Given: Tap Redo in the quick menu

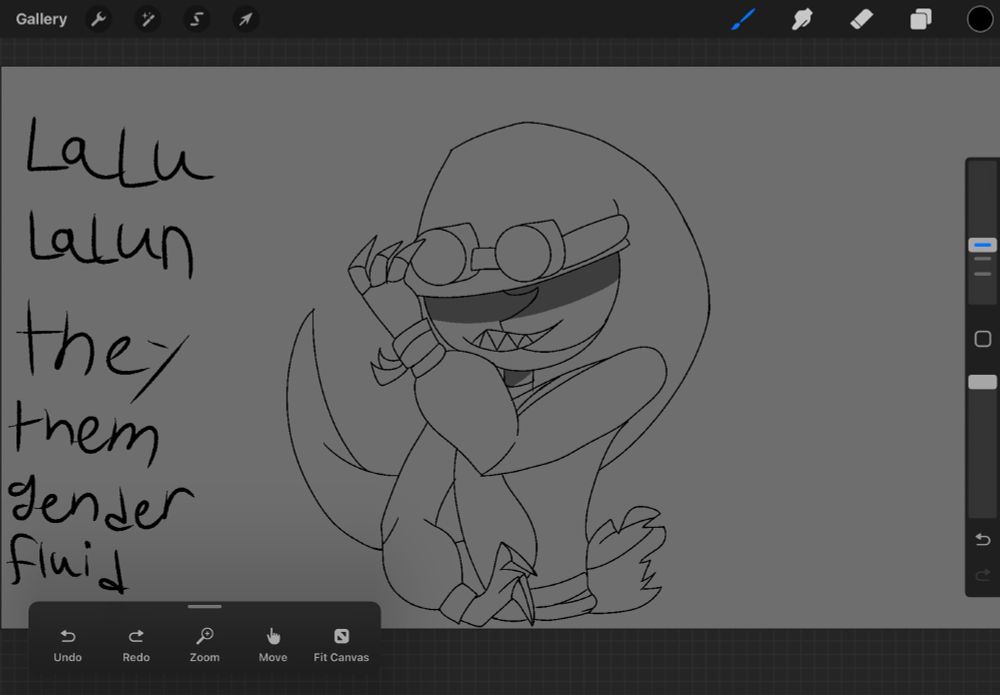Looking at the screenshot, I should [136, 645].
